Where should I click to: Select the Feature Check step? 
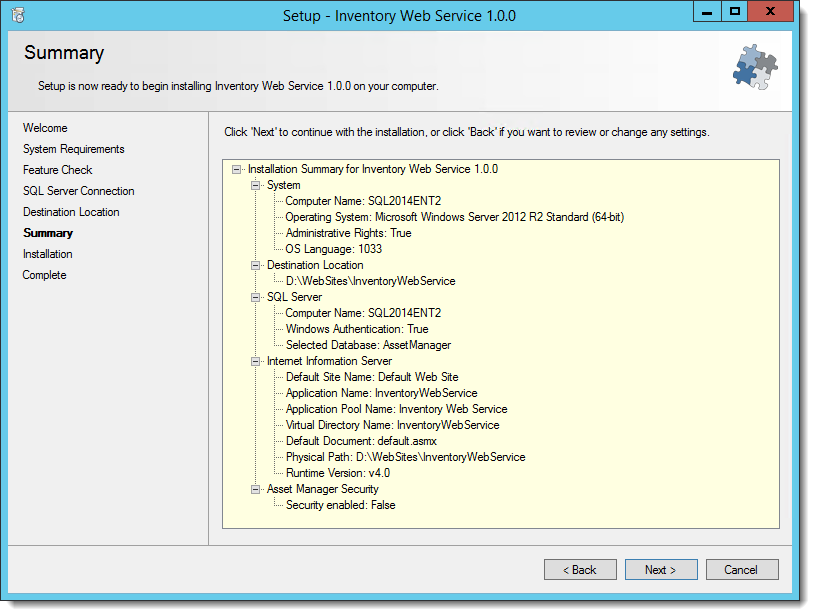[58, 170]
